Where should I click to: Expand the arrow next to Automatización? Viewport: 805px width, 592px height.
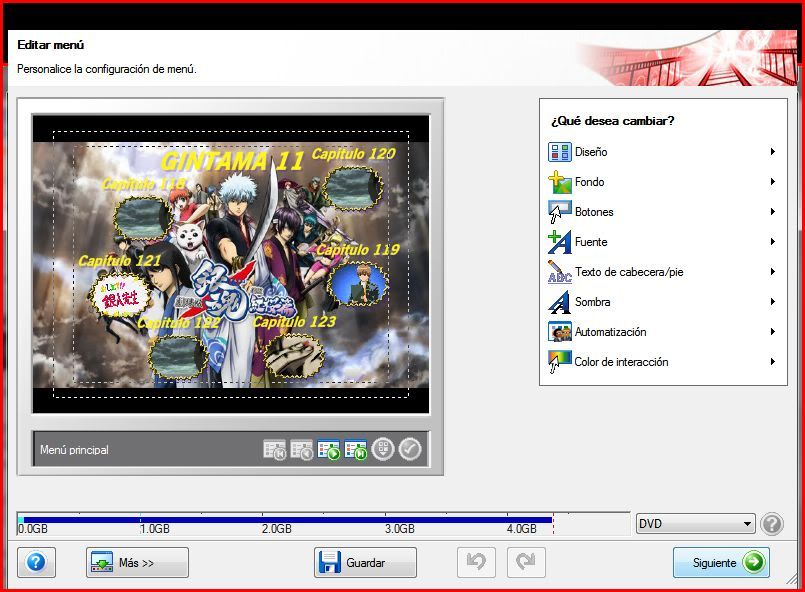coord(772,332)
